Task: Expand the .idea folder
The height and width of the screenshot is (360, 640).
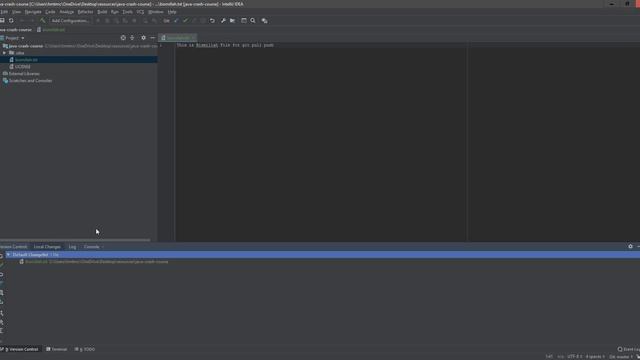Action: coord(4,53)
